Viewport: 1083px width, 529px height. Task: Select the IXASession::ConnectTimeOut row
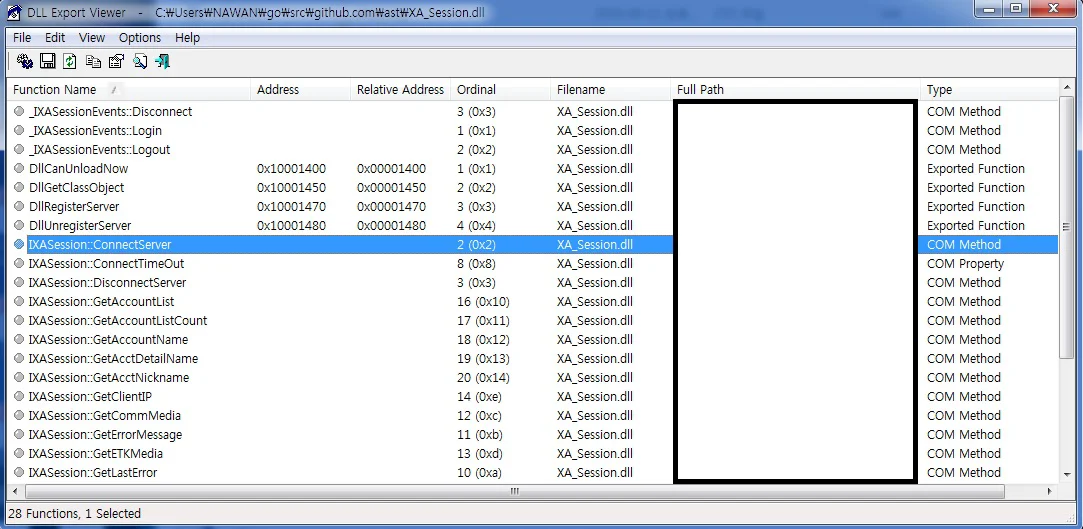pyautogui.click(x=533, y=264)
